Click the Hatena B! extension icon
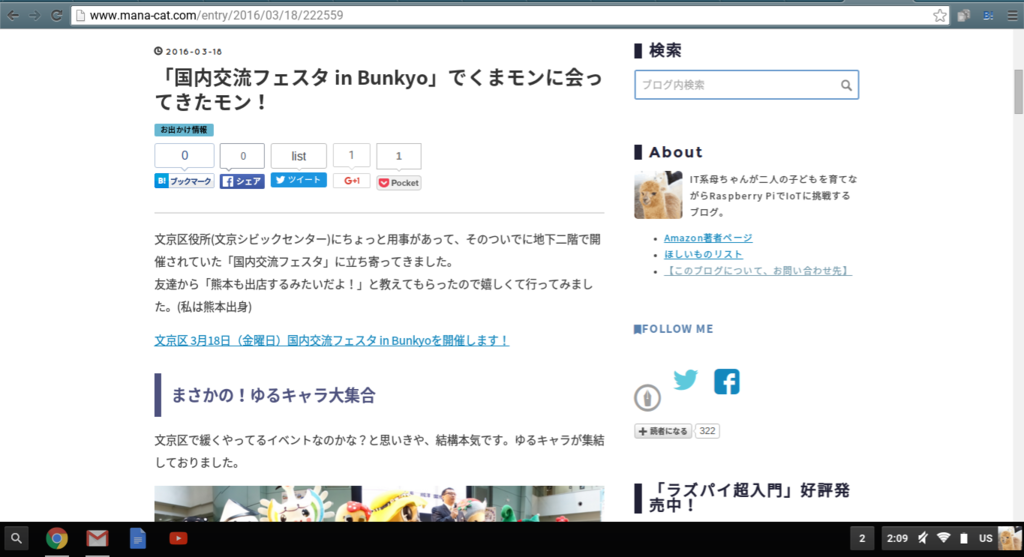The image size is (1024, 557). pos(988,16)
